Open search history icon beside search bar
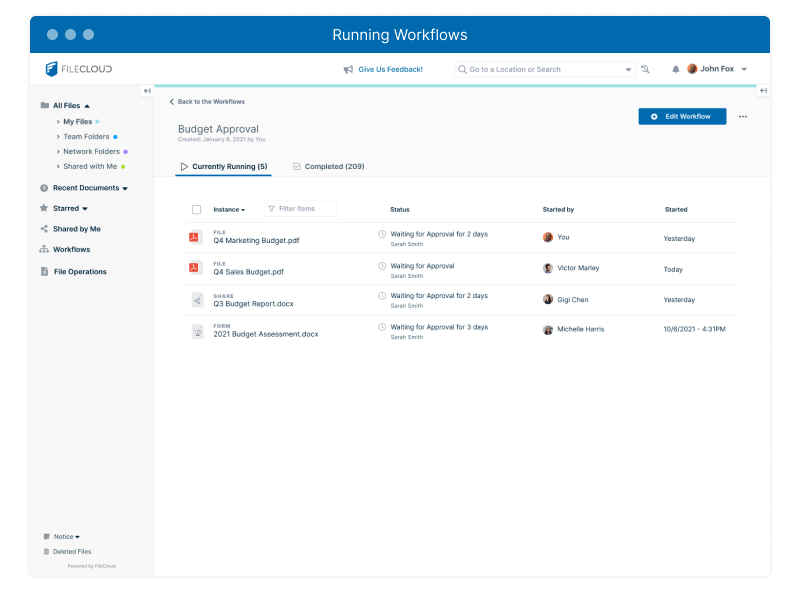 (x=645, y=69)
